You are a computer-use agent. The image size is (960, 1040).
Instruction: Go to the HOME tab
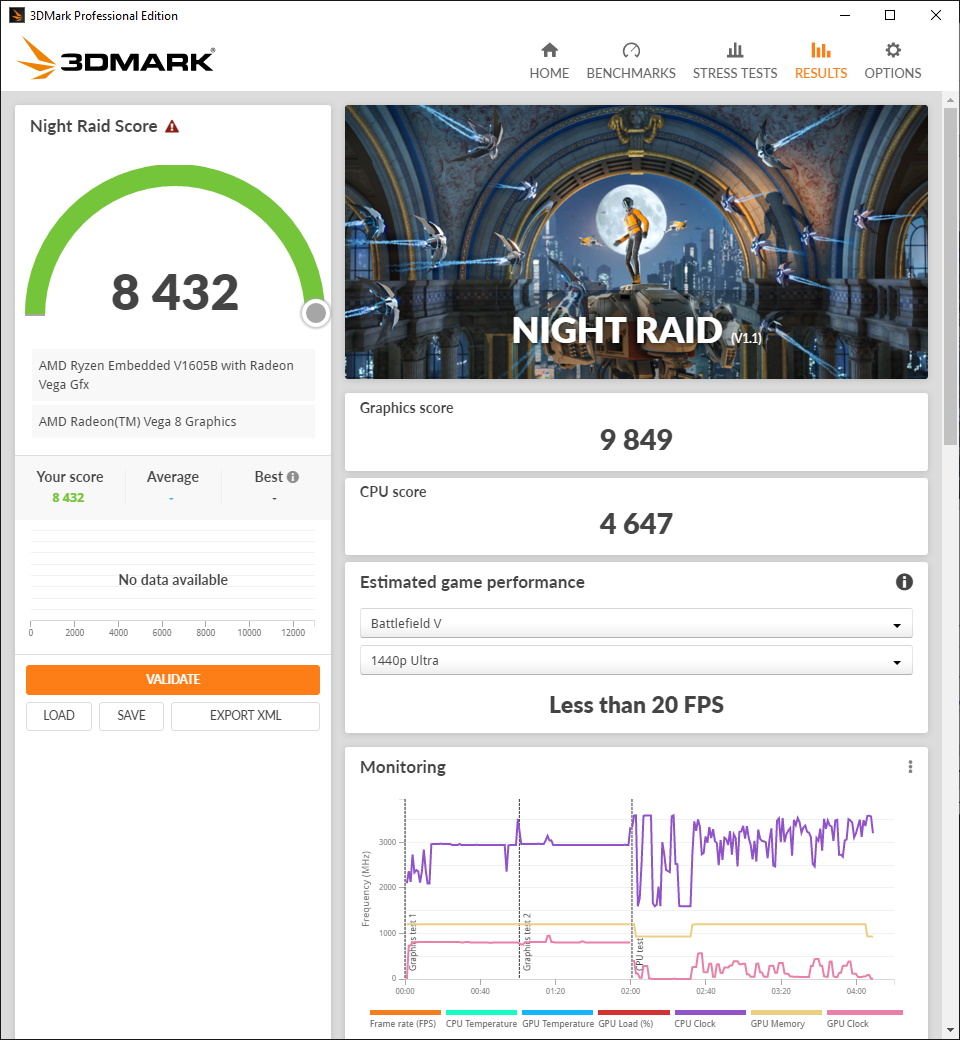pyautogui.click(x=549, y=61)
